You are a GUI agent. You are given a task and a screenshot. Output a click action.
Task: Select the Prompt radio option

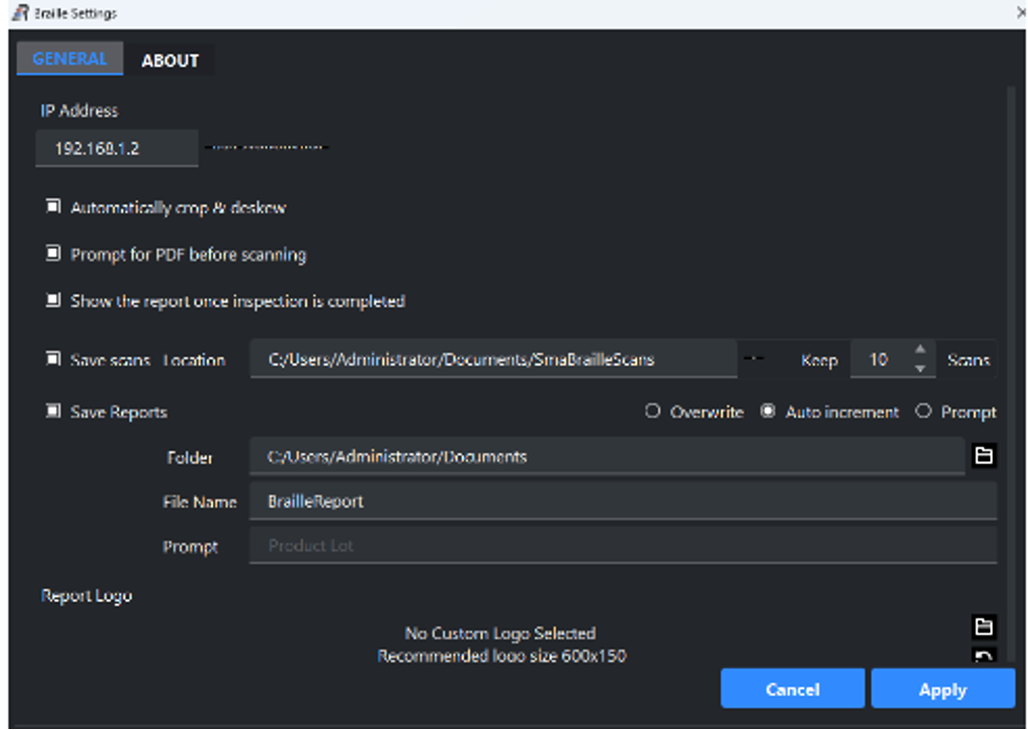tap(923, 411)
